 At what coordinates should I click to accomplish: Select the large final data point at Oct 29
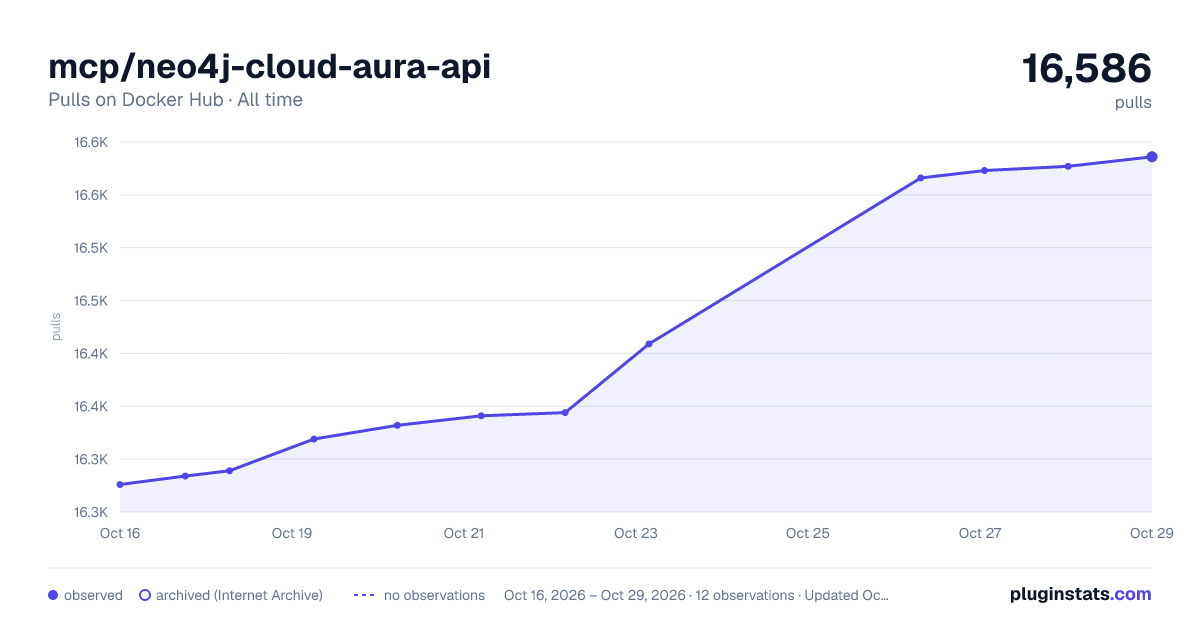1152,157
